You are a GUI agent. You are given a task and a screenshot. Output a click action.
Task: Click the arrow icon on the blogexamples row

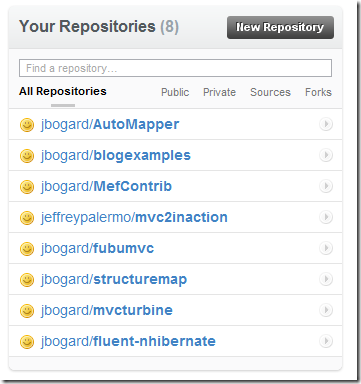pyautogui.click(x=326, y=155)
